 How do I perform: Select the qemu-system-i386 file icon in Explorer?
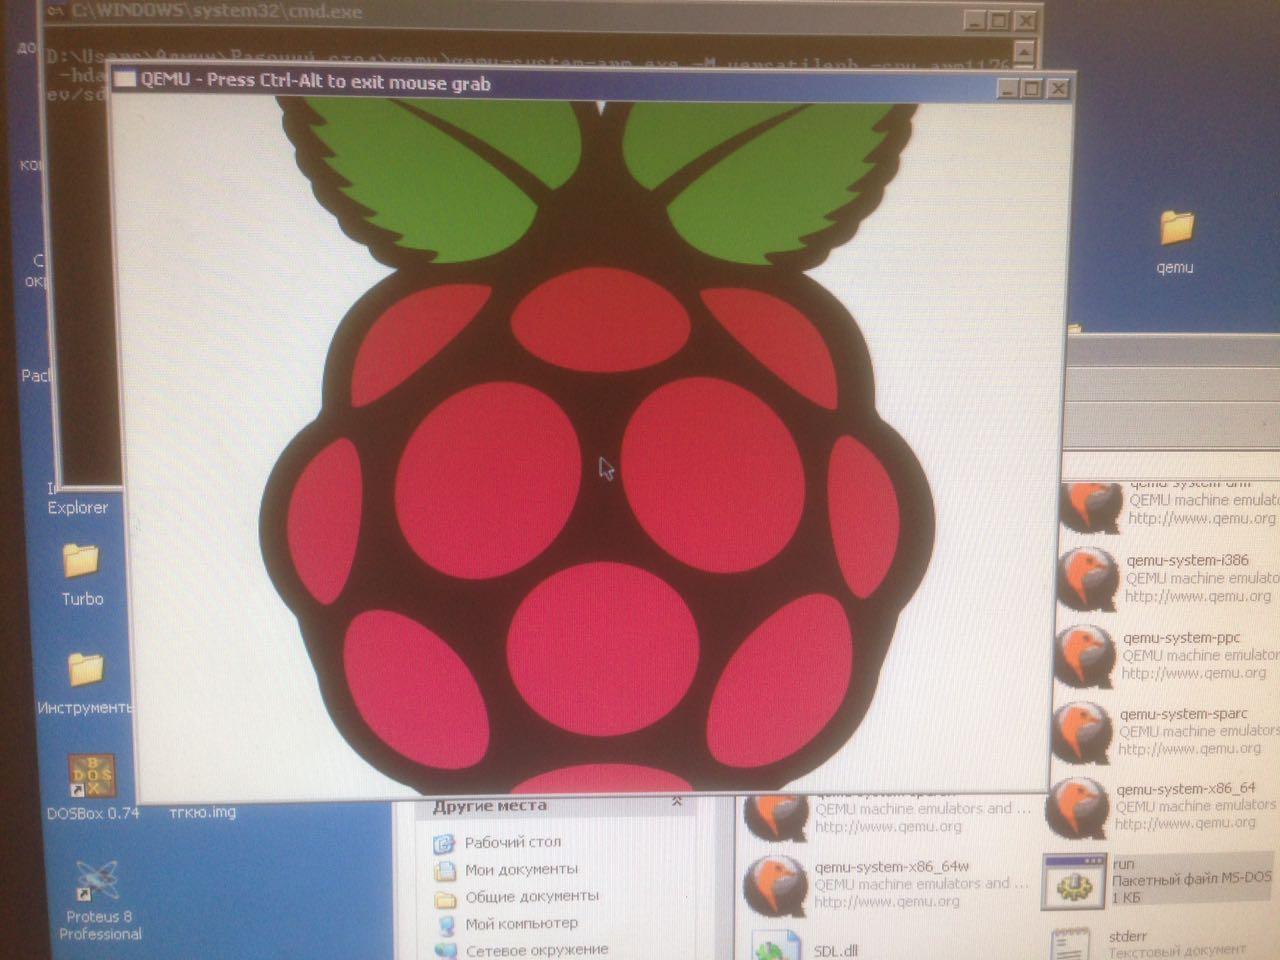(x=1086, y=579)
